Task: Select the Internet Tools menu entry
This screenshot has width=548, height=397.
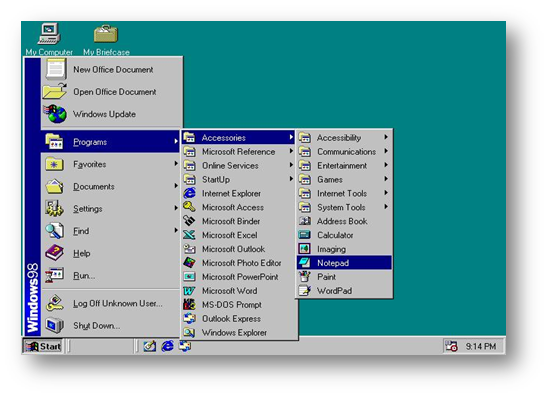Action: (344, 193)
